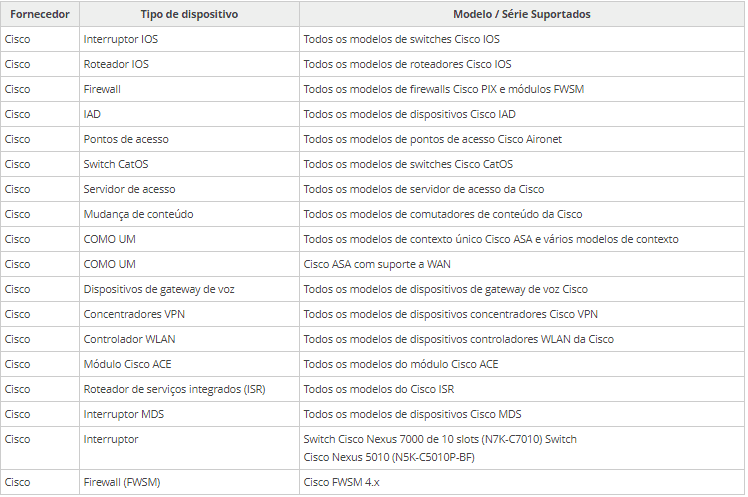Screen dimensions: 748x497
Task: Select the Interruptor IOS cell
Action: pyautogui.click(x=121, y=40)
